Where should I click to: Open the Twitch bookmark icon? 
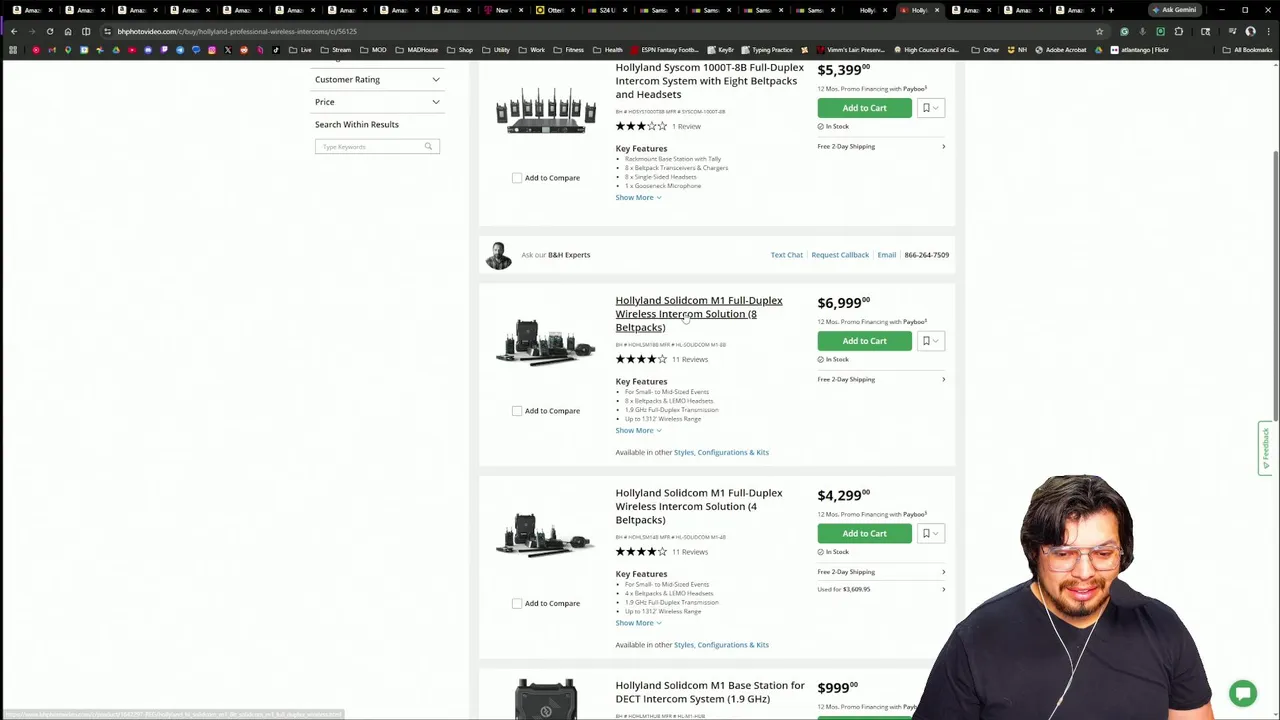click(164, 50)
